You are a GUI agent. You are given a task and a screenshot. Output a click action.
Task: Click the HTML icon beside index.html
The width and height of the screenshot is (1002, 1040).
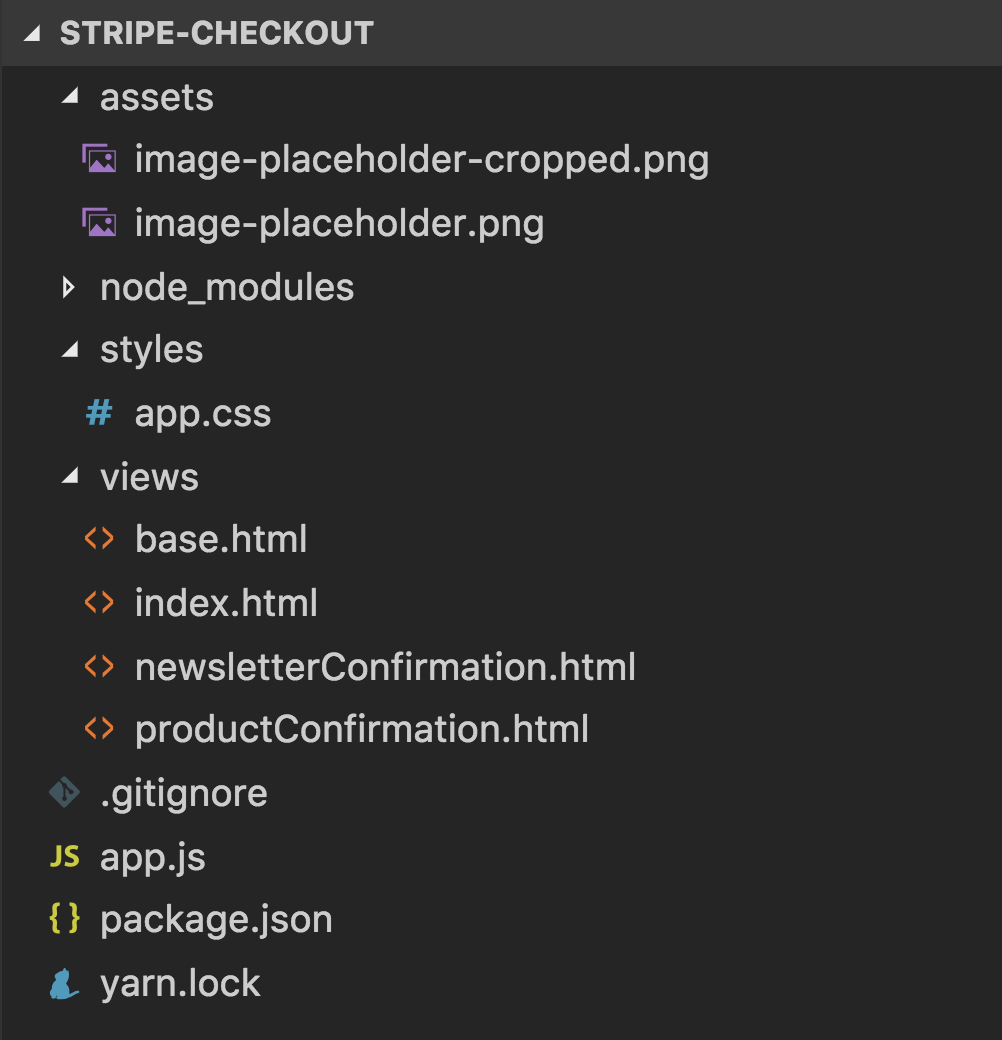tap(99, 602)
